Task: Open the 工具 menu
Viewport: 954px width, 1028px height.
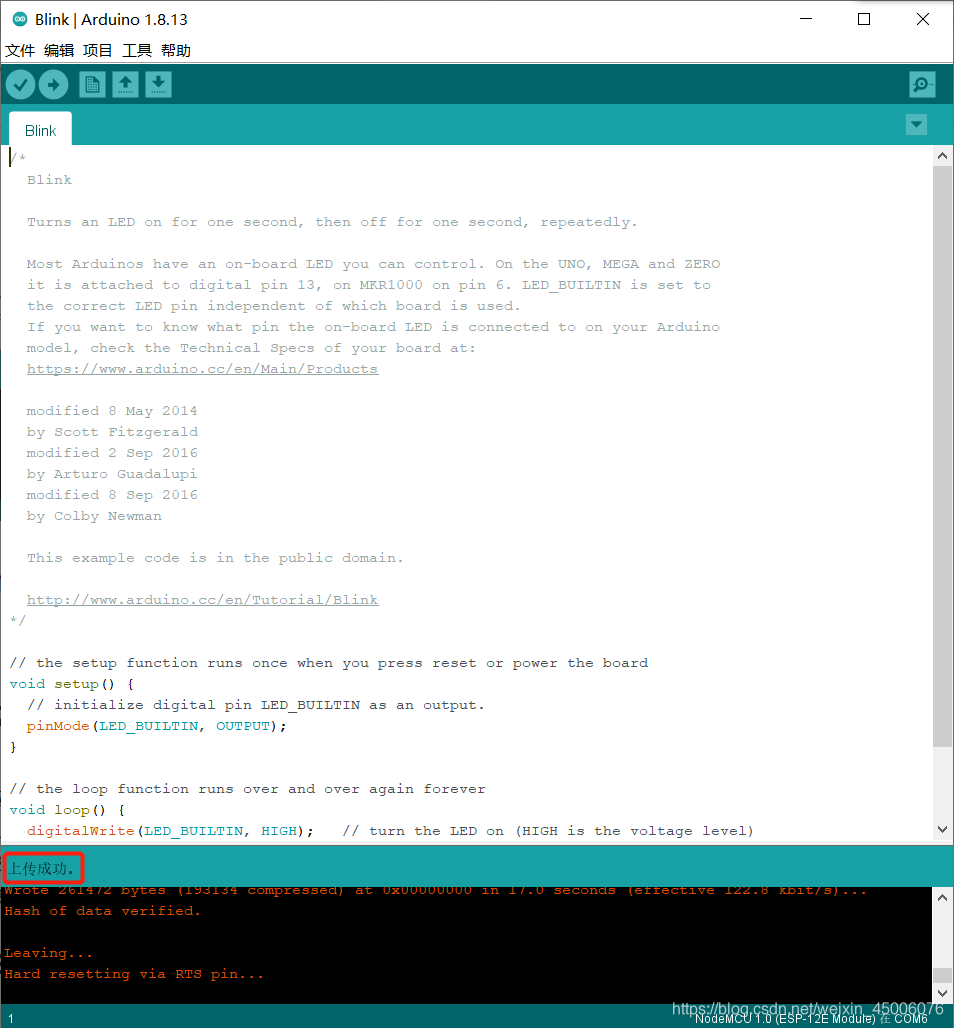Action: 137,50
